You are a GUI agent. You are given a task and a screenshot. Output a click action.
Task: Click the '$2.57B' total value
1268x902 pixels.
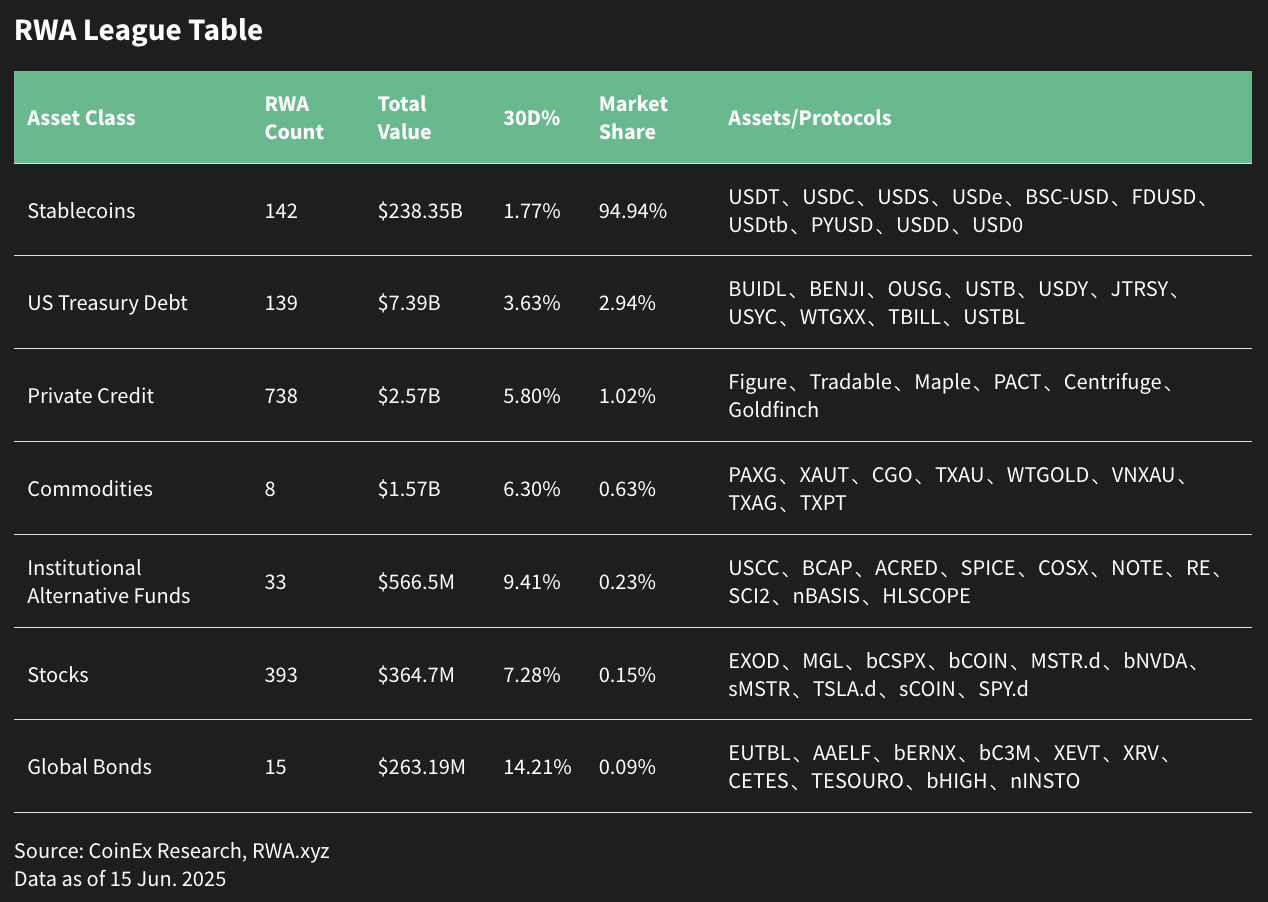[x=409, y=396]
